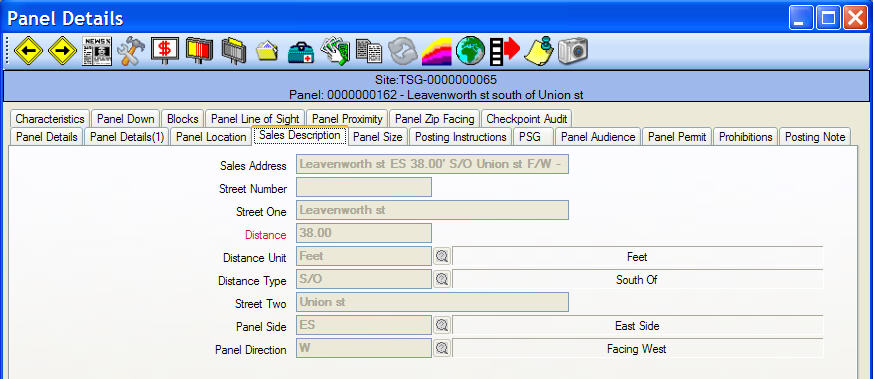Click the Street One field
873x379 pixels.
432,210
